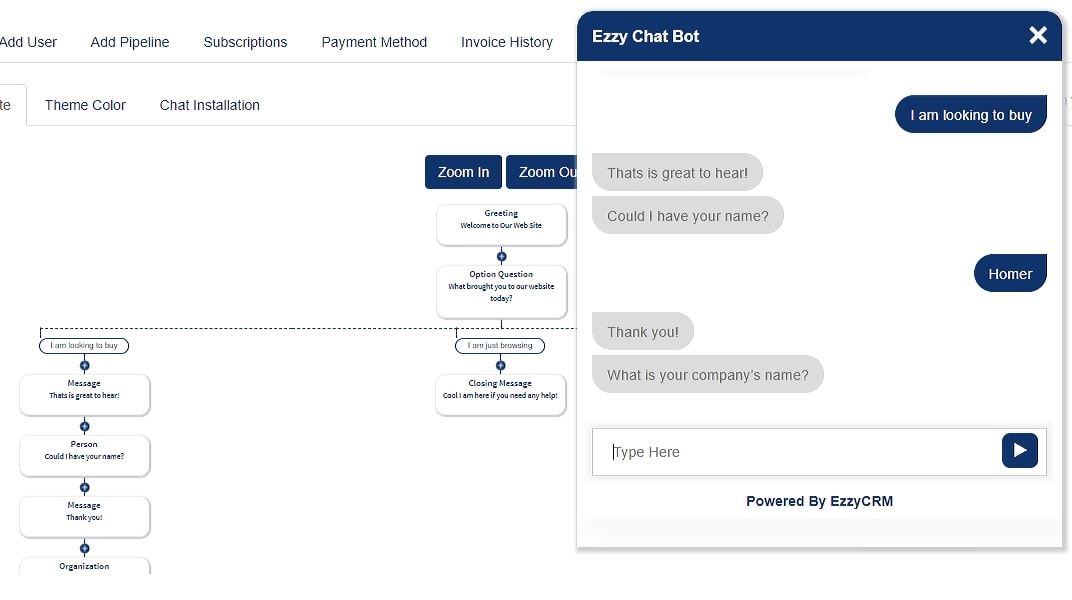
Task: Open the Invoice History menu
Action: click(x=506, y=42)
